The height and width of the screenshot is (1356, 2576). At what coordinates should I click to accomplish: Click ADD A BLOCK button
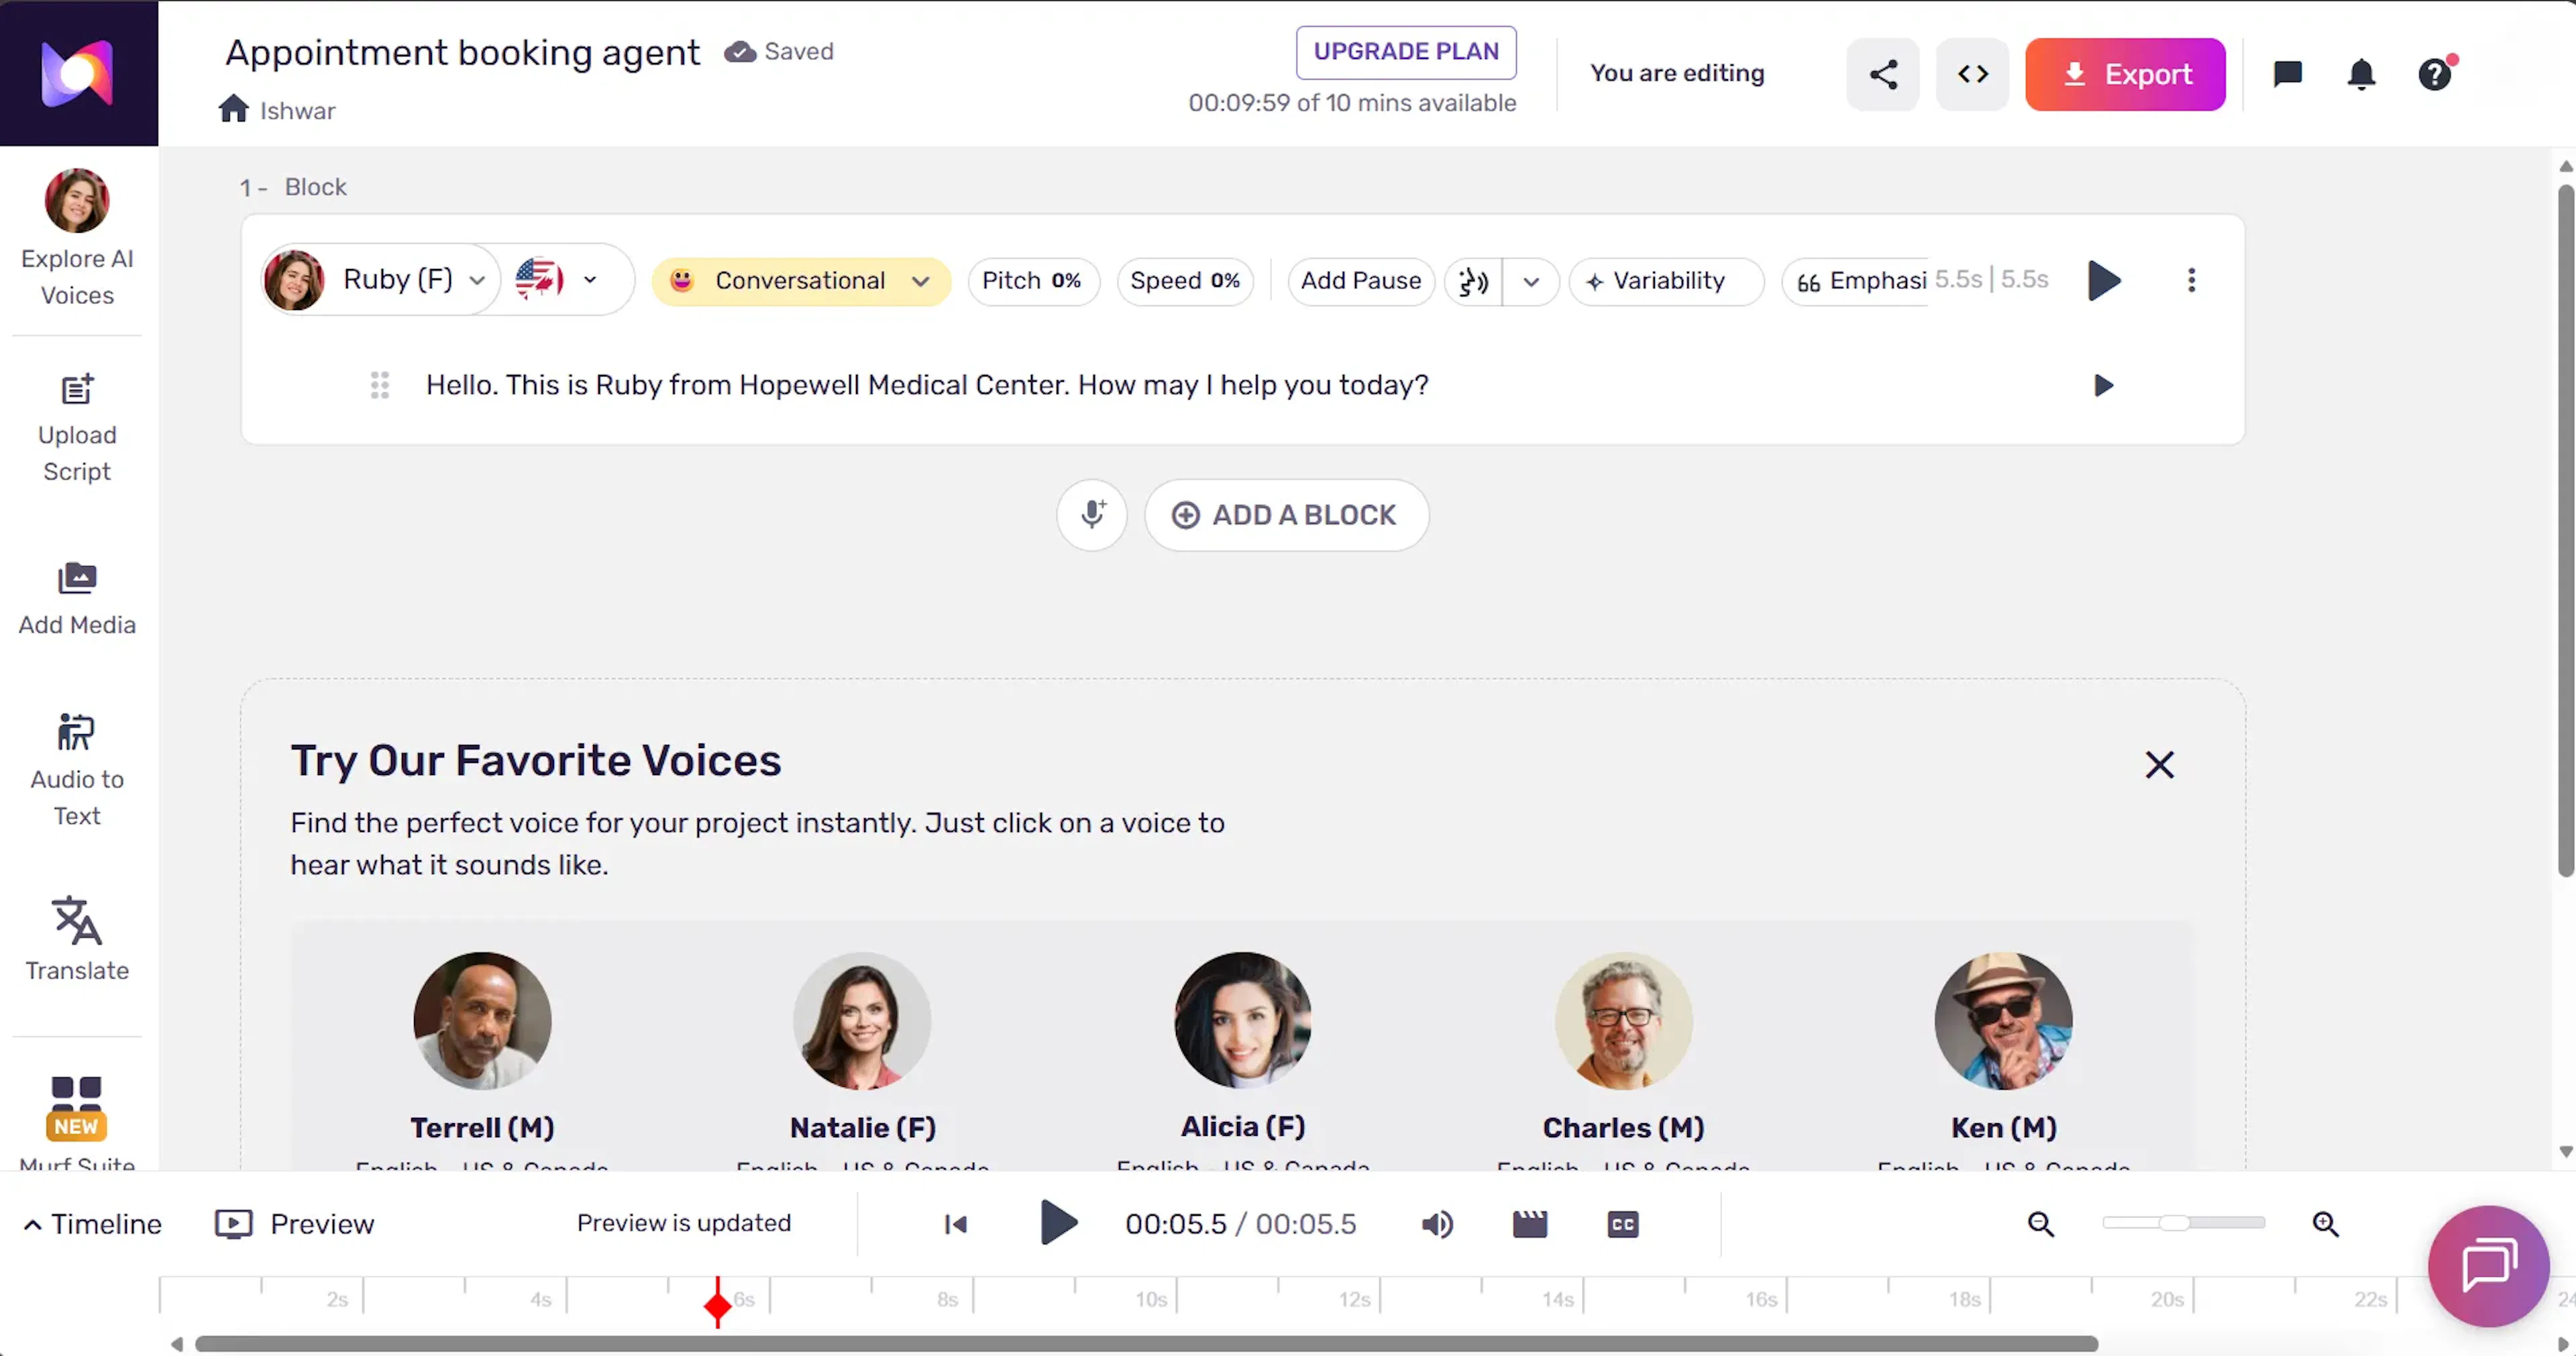point(1286,515)
